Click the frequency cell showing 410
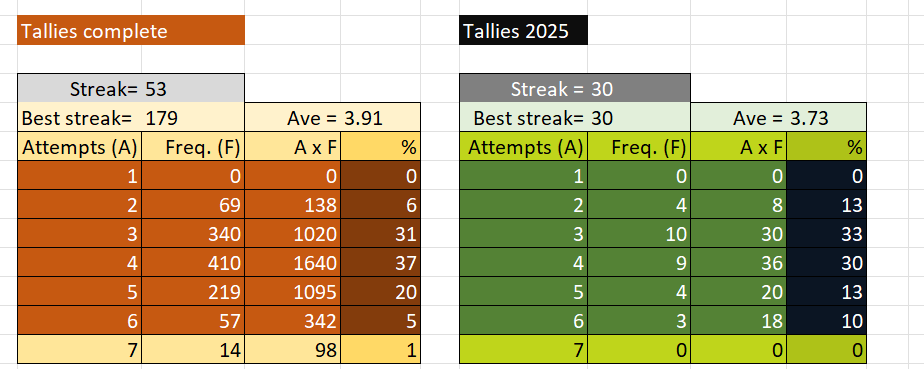The width and height of the screenshot is (924, 369). tap(193, 263)
